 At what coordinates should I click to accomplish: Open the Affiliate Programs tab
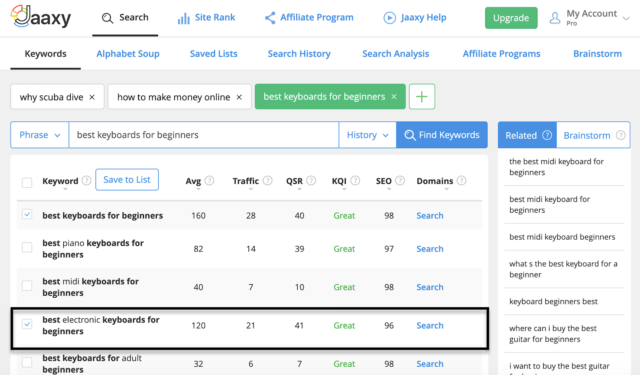(501, 54)
